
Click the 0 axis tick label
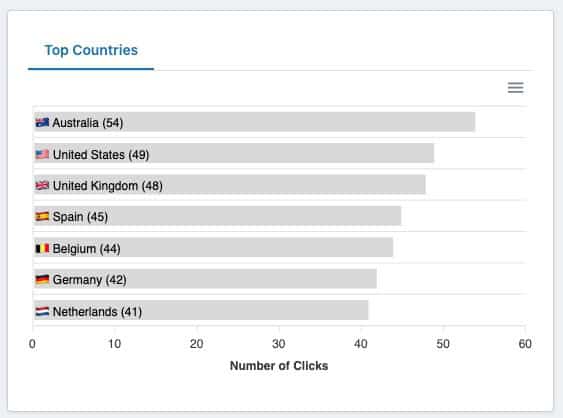click(32, 344)
